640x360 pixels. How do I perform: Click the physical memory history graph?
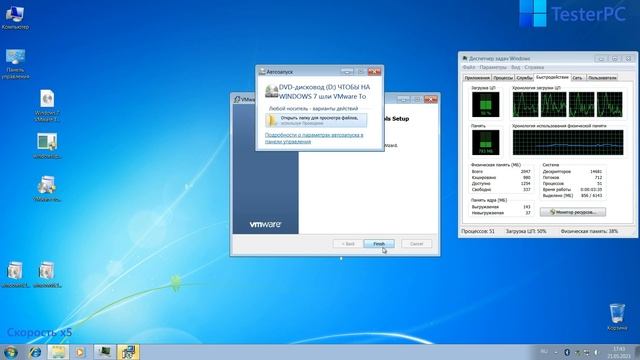pos(568,142)
